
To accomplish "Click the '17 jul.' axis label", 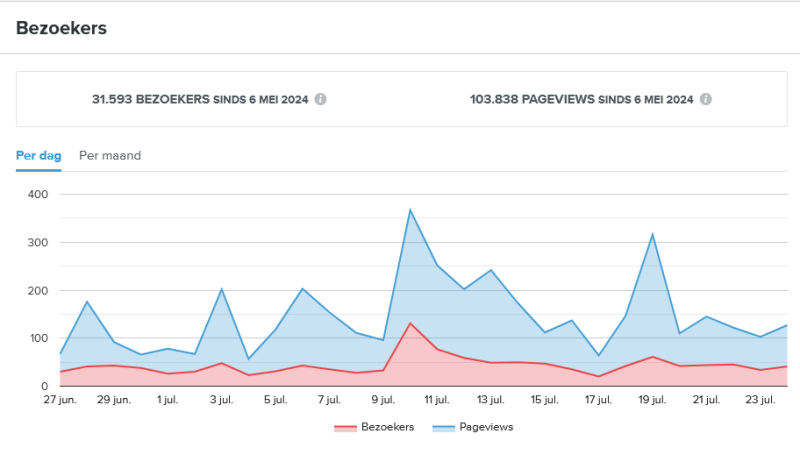I will point(598,400).
